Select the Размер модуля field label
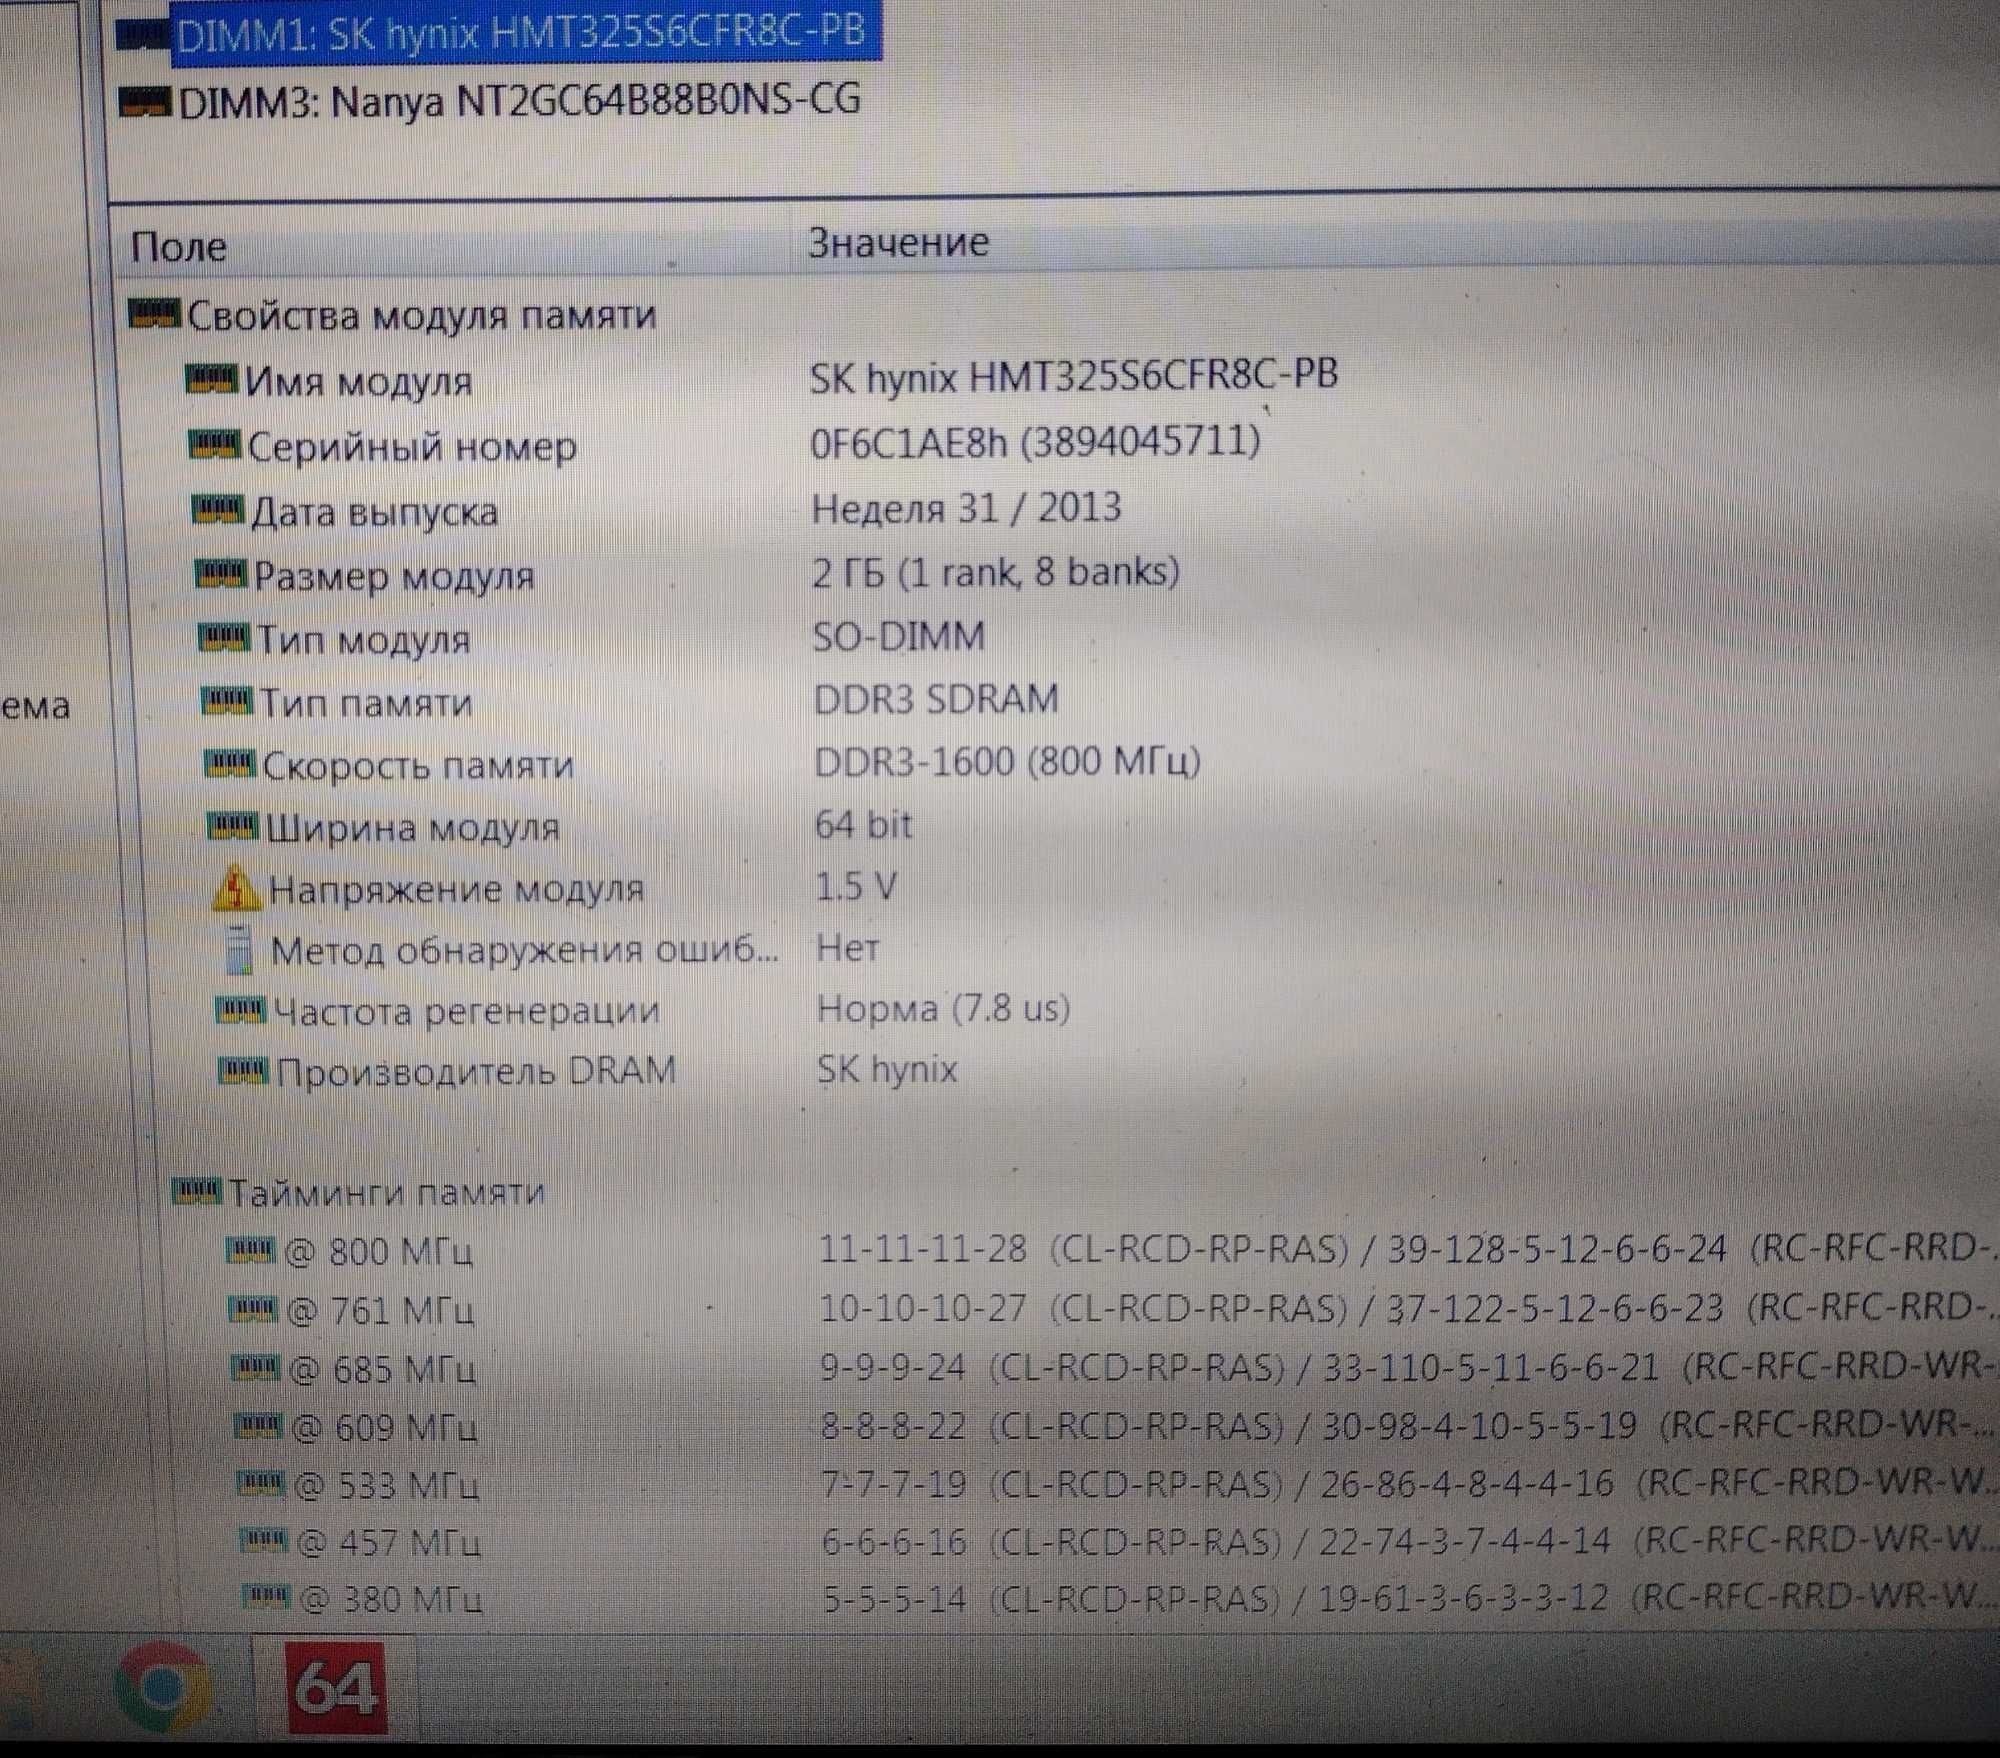The width and height of the screenshot is (2000, 1758). [395, 576]
